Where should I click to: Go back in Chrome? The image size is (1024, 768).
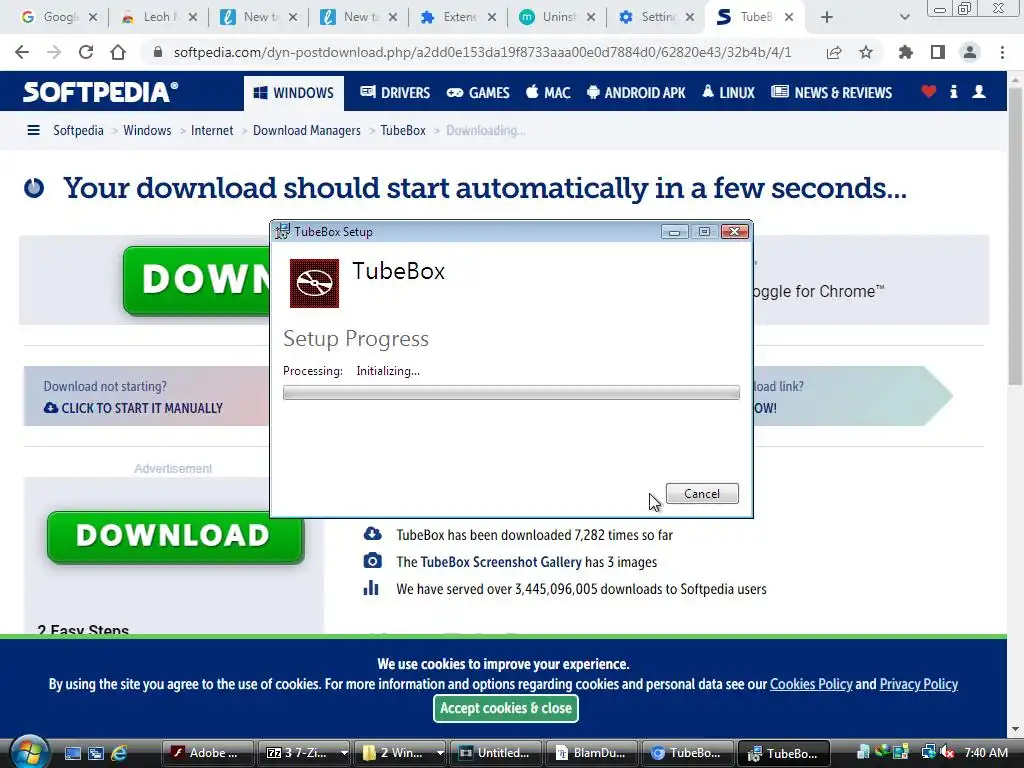pos(22,52)
